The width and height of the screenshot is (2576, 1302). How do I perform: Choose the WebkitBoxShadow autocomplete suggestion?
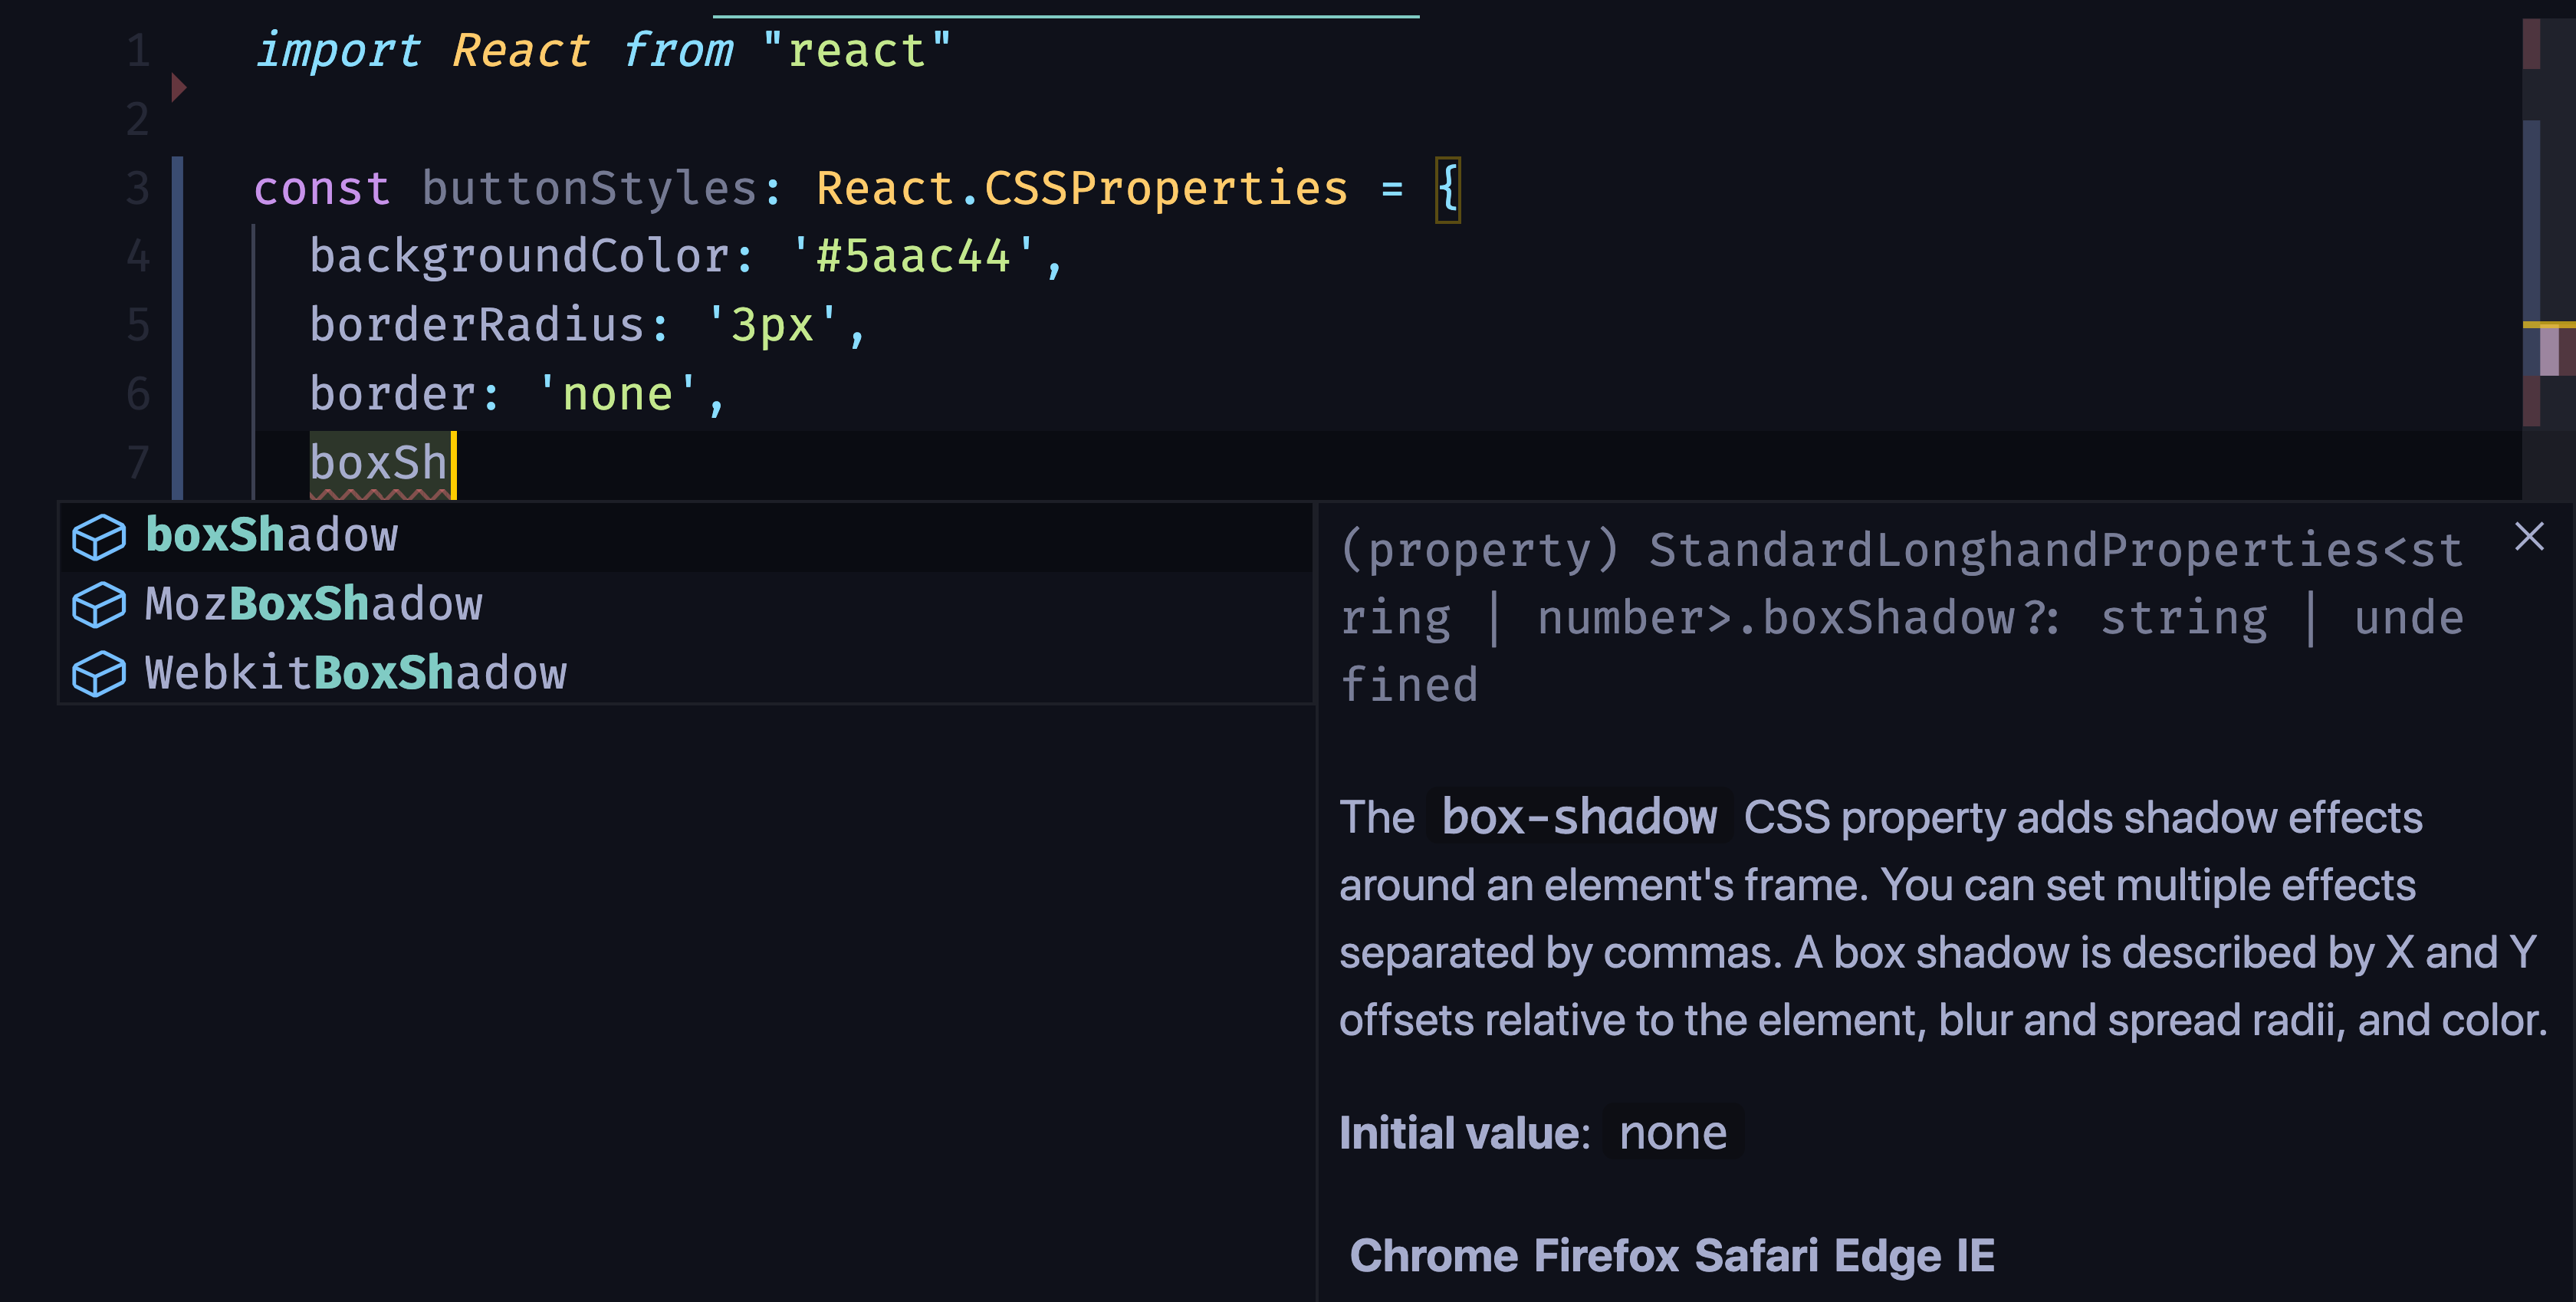coord(686,673)
